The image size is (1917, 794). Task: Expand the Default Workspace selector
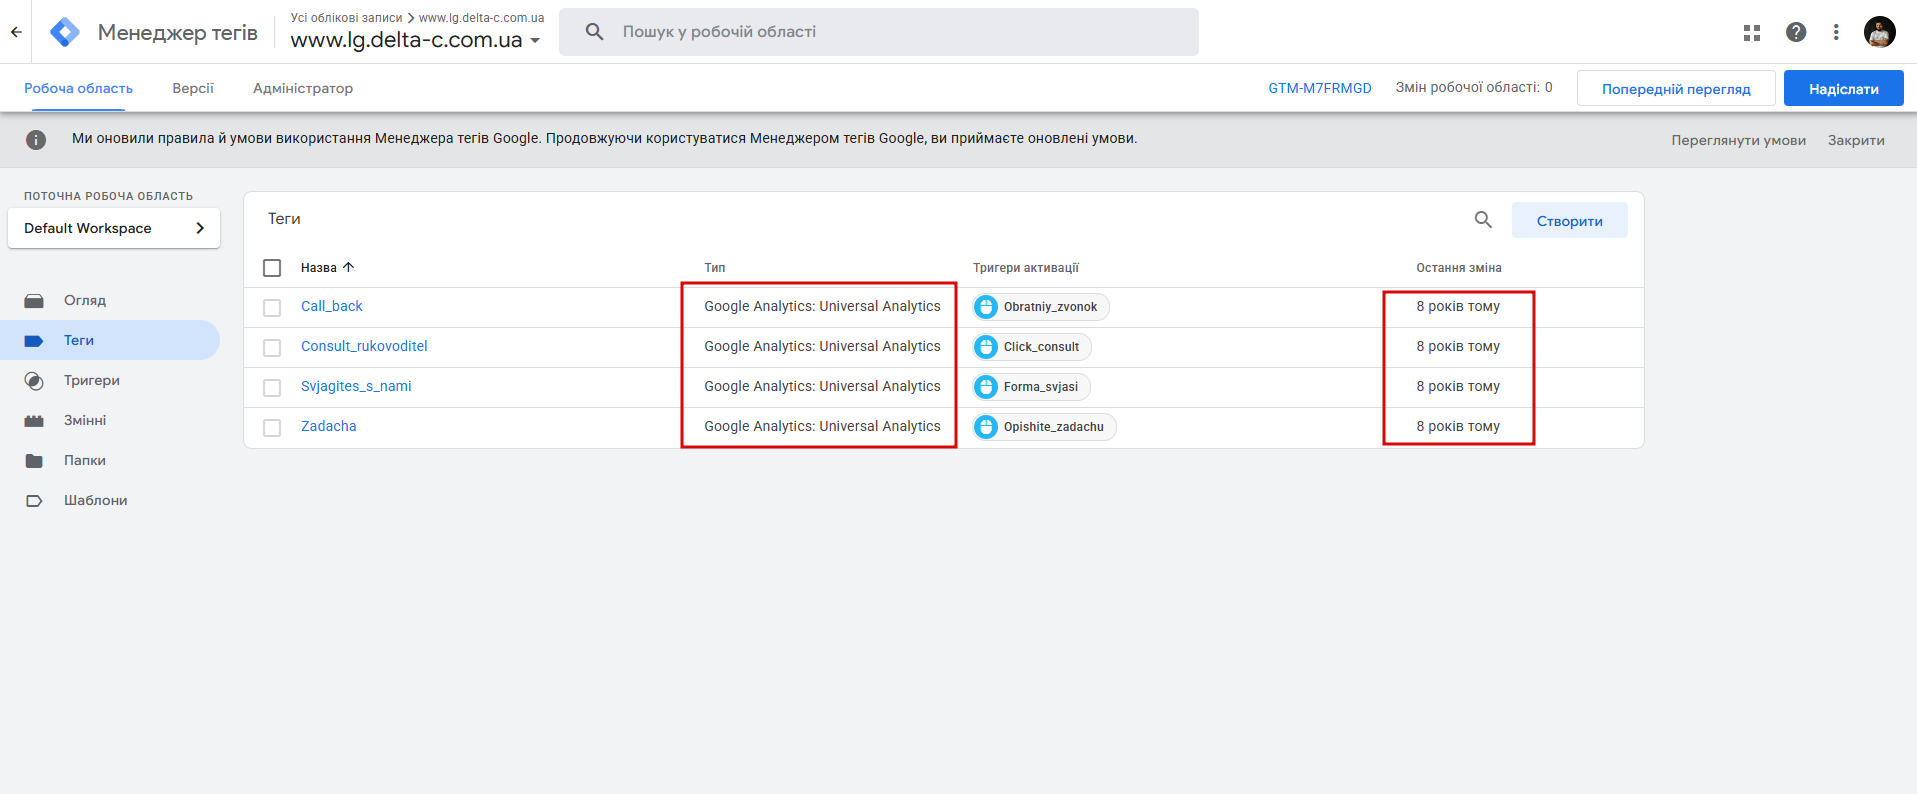[x=114, y=228]
